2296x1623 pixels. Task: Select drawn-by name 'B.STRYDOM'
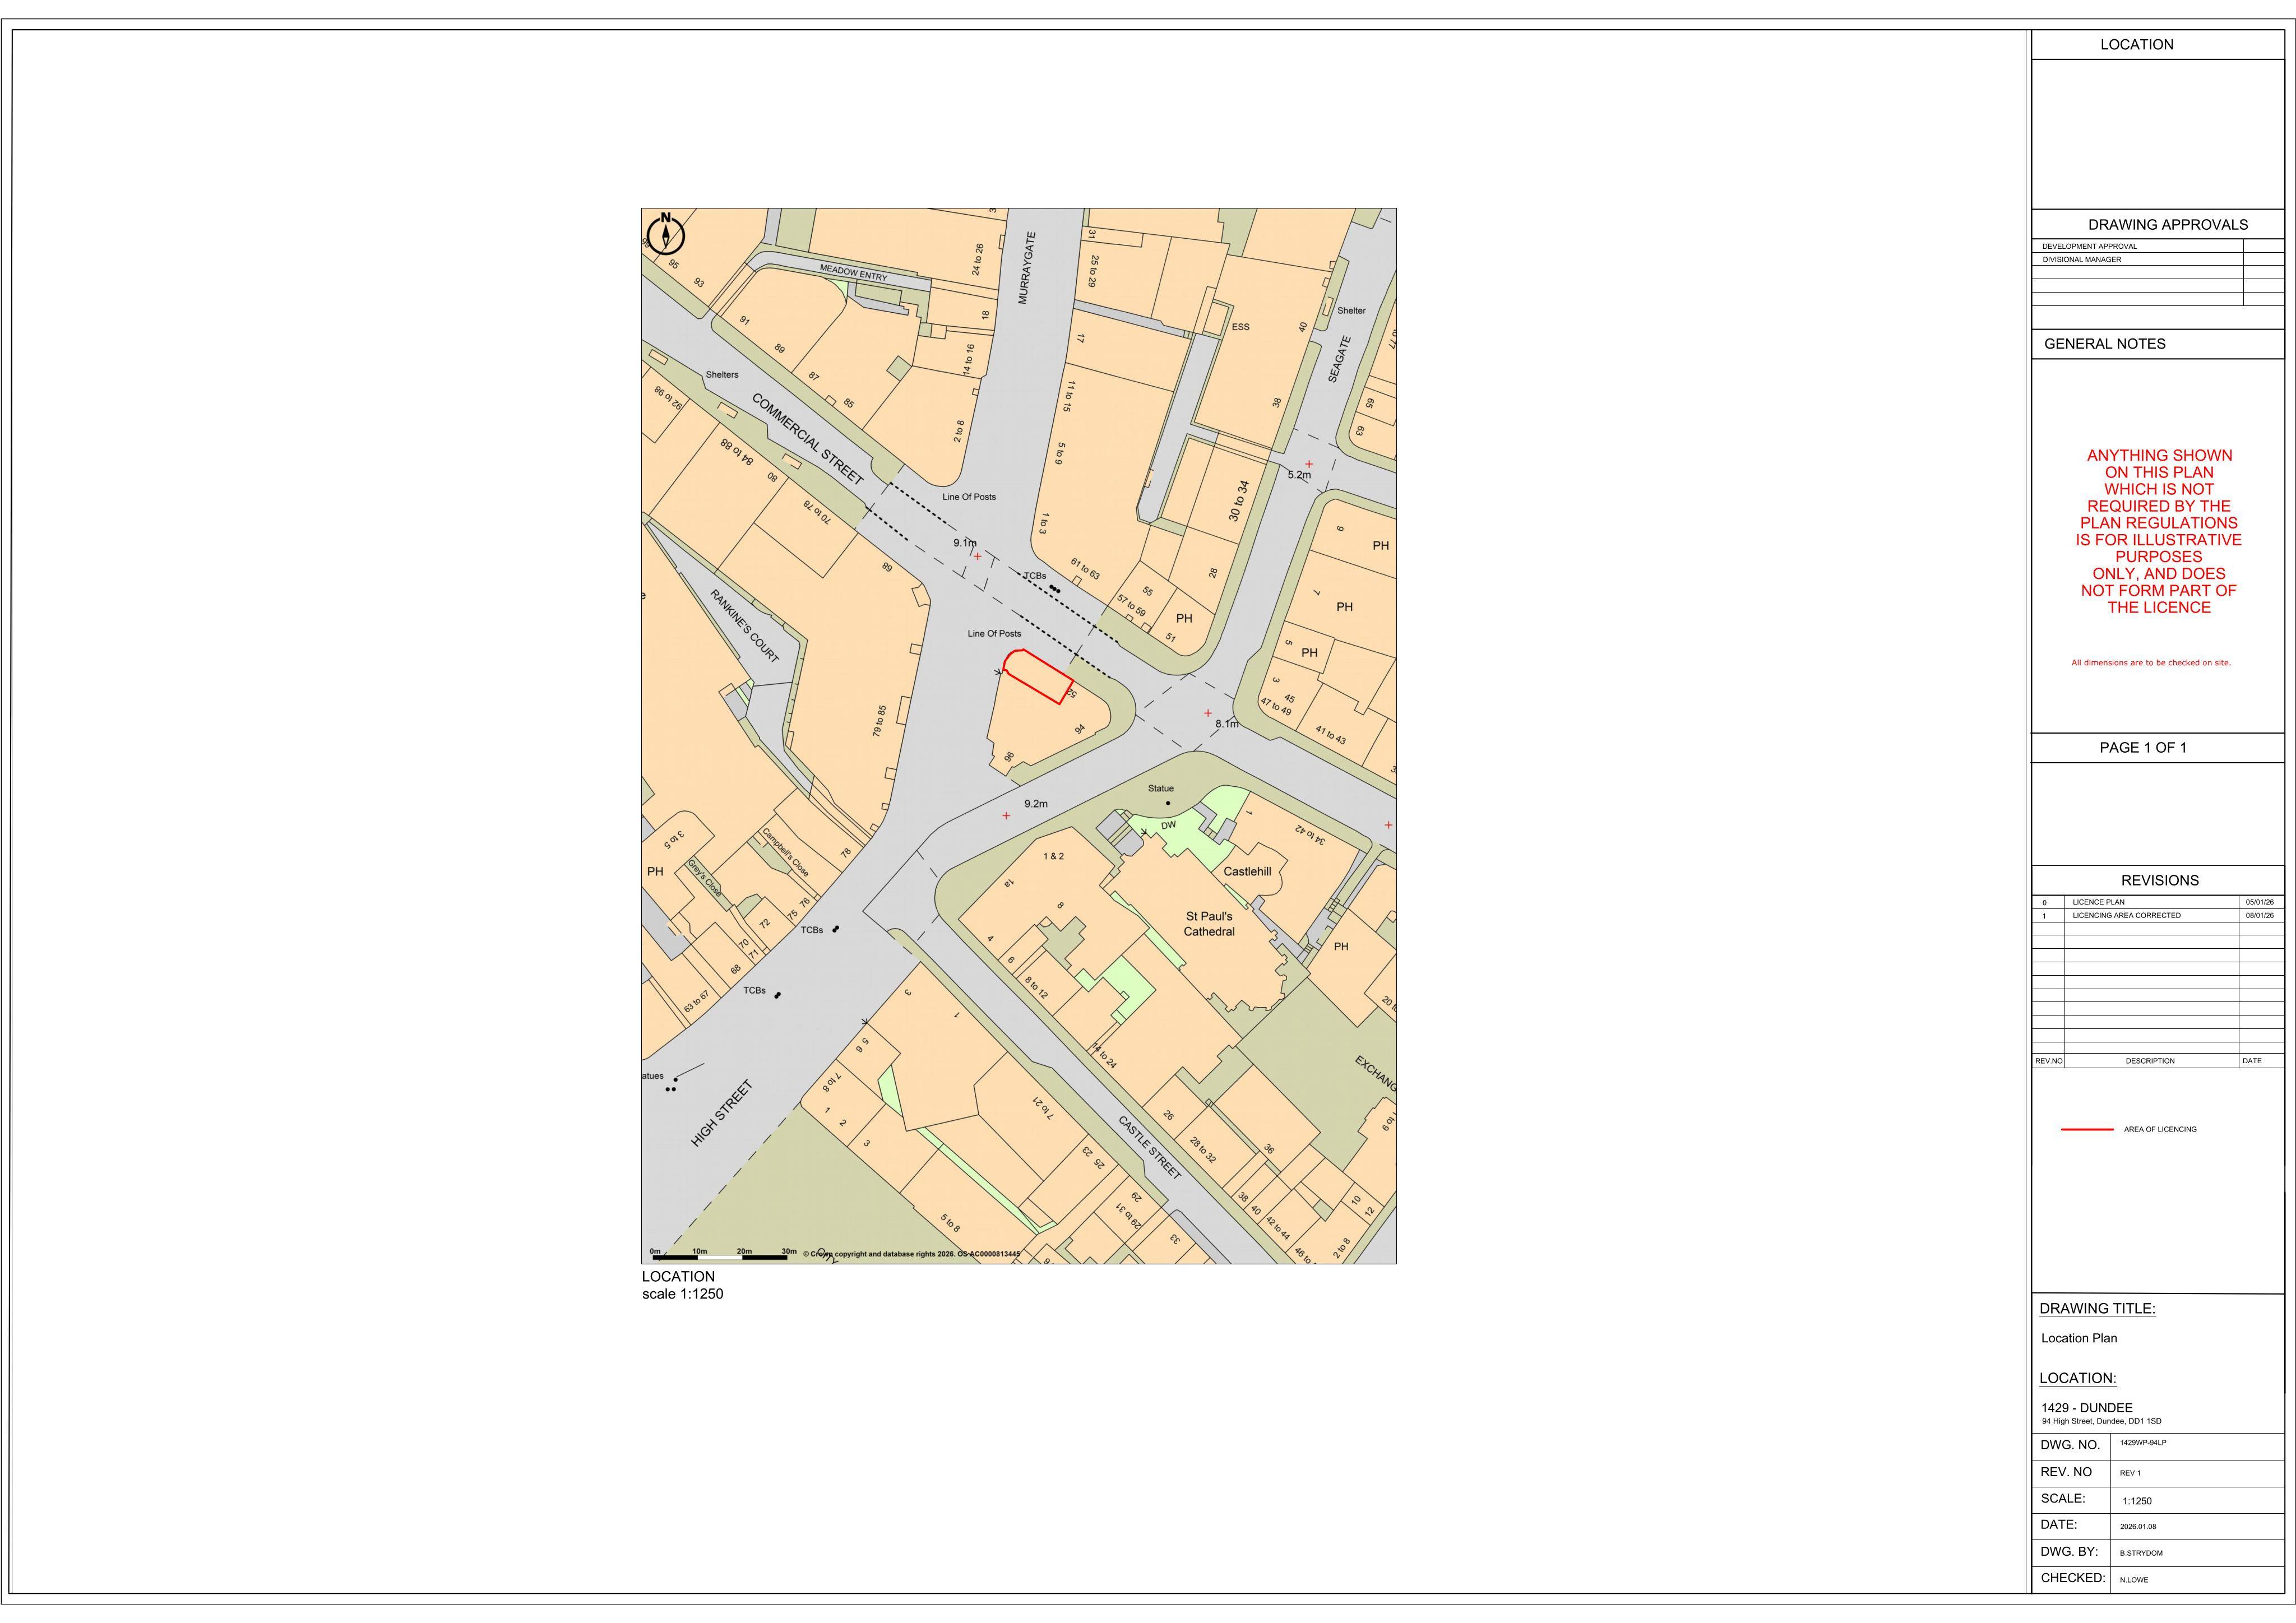[2141, 1553]
